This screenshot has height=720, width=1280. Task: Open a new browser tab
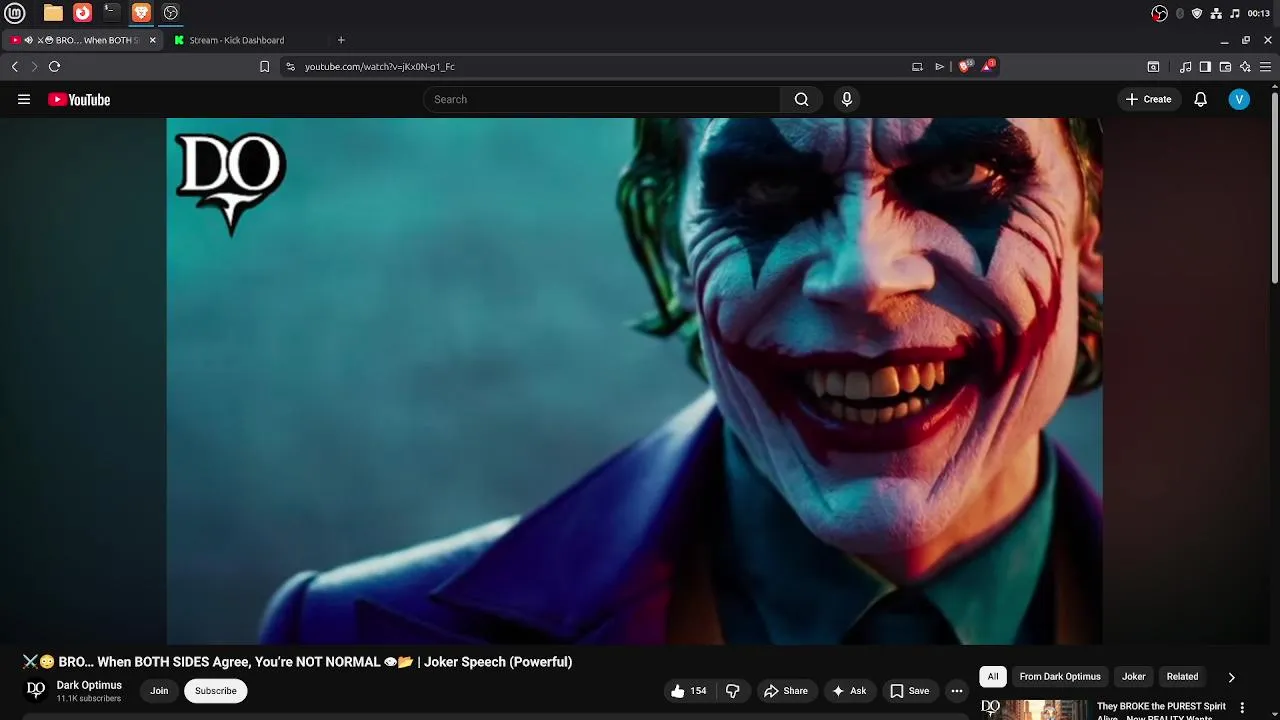pos(341,40)
